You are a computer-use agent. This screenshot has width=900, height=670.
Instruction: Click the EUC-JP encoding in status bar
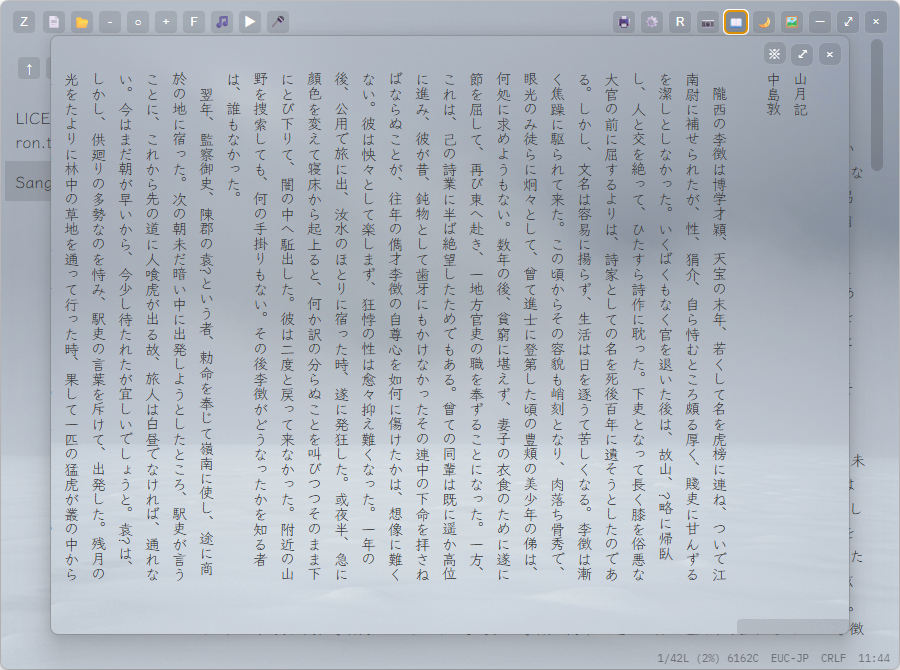(x=790, y=658)
